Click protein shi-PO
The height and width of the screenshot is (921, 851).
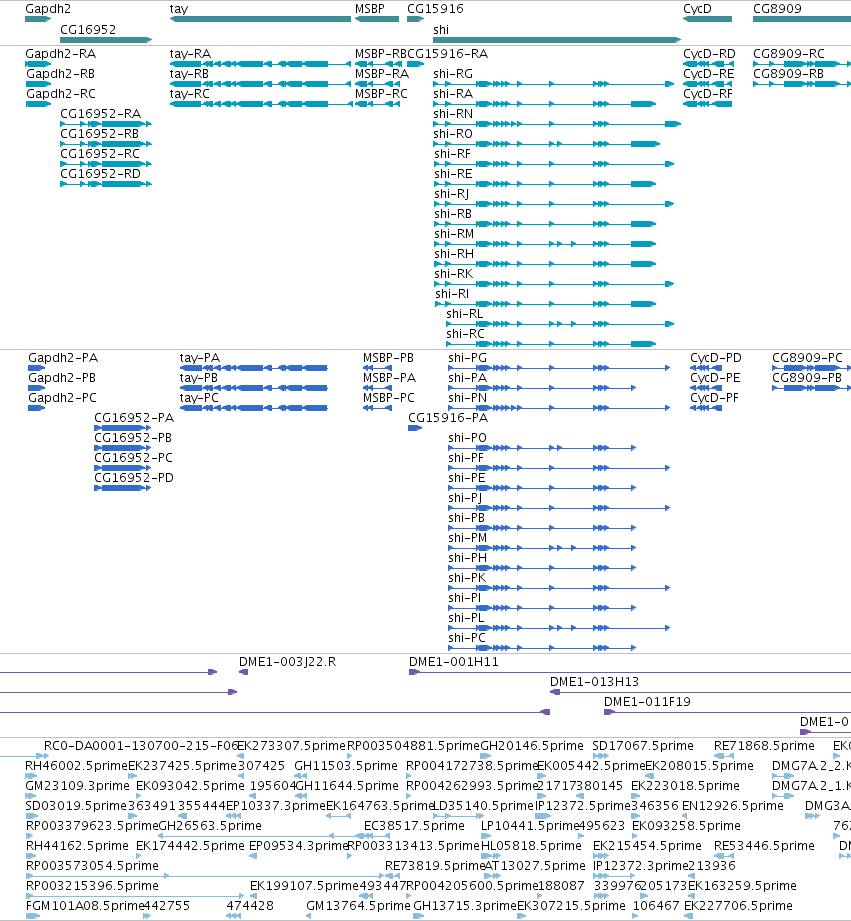467,438
